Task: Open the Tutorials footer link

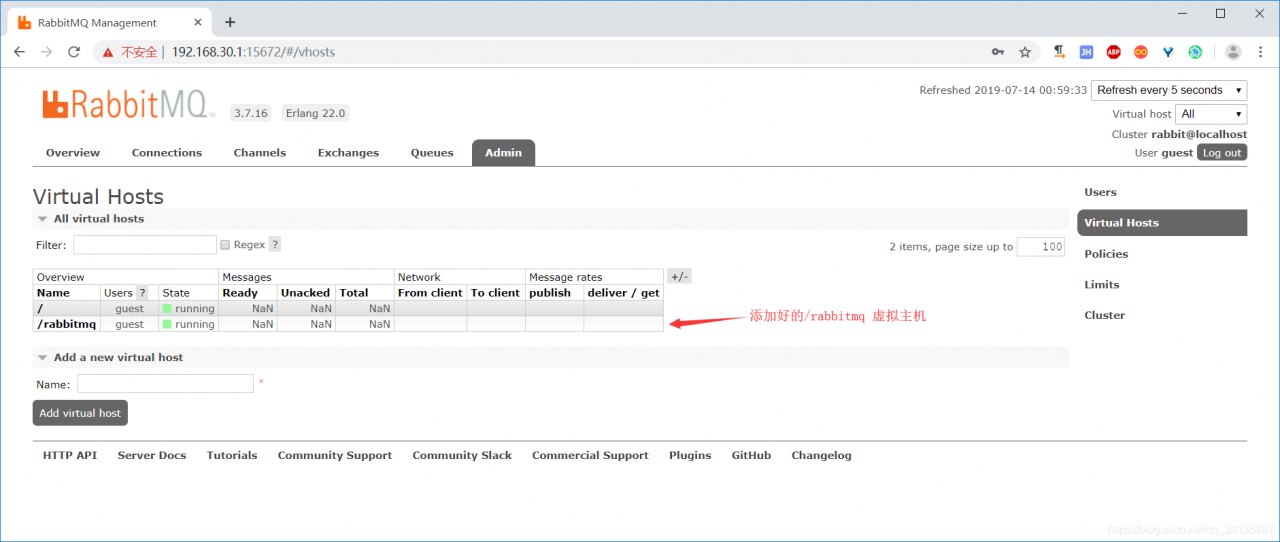Action: coord(232,455)
